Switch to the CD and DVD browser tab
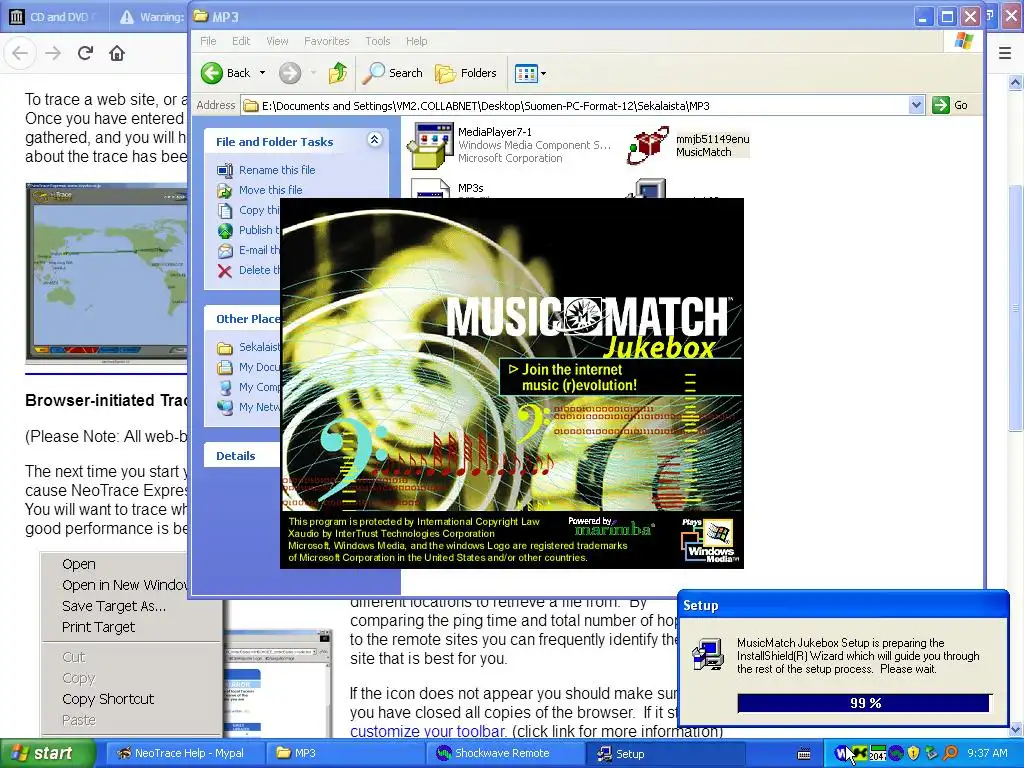The height and width of the screenshot is (768, 1024). [54, 16]
